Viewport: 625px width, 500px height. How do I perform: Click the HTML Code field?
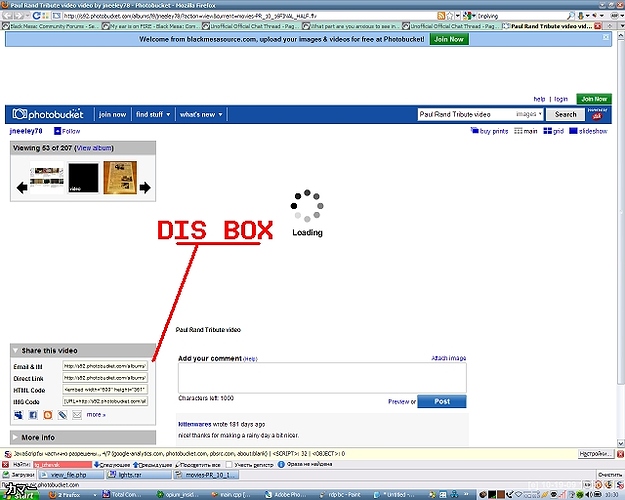pyautogui.click(x=105, y=390)
